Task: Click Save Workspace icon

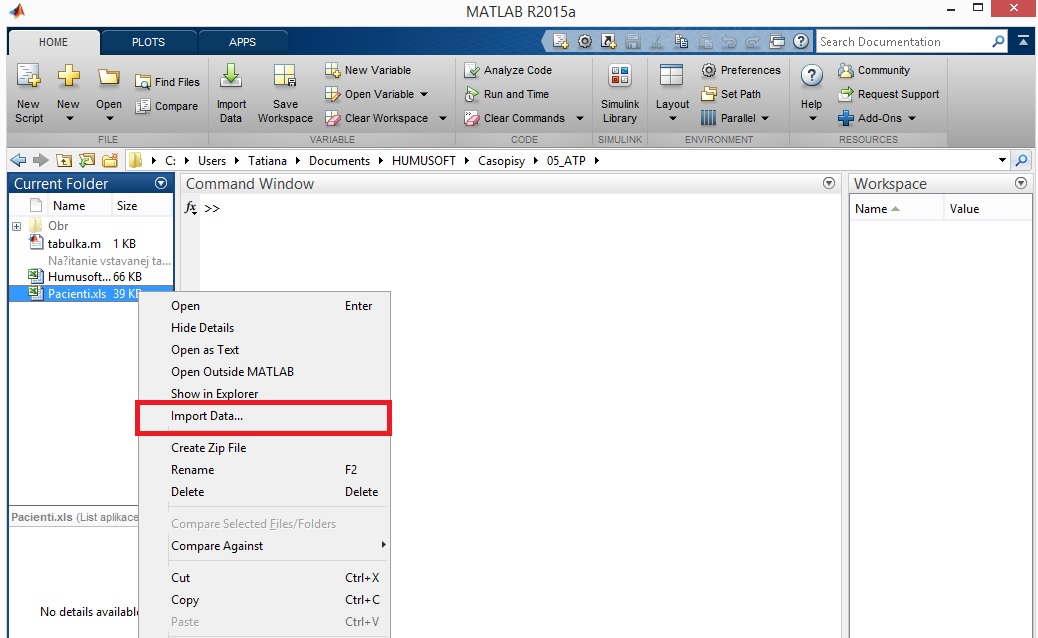Action: [x=285, y=93]
